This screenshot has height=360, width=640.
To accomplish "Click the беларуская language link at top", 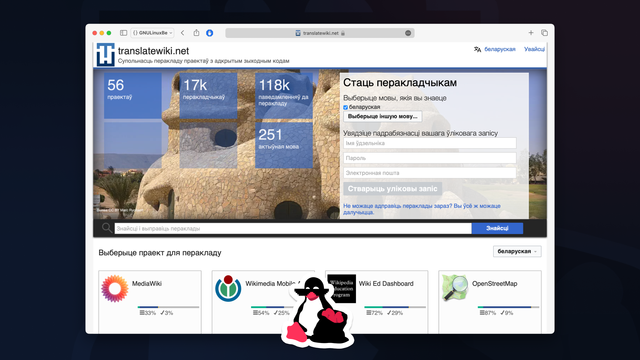I will 500,49.
